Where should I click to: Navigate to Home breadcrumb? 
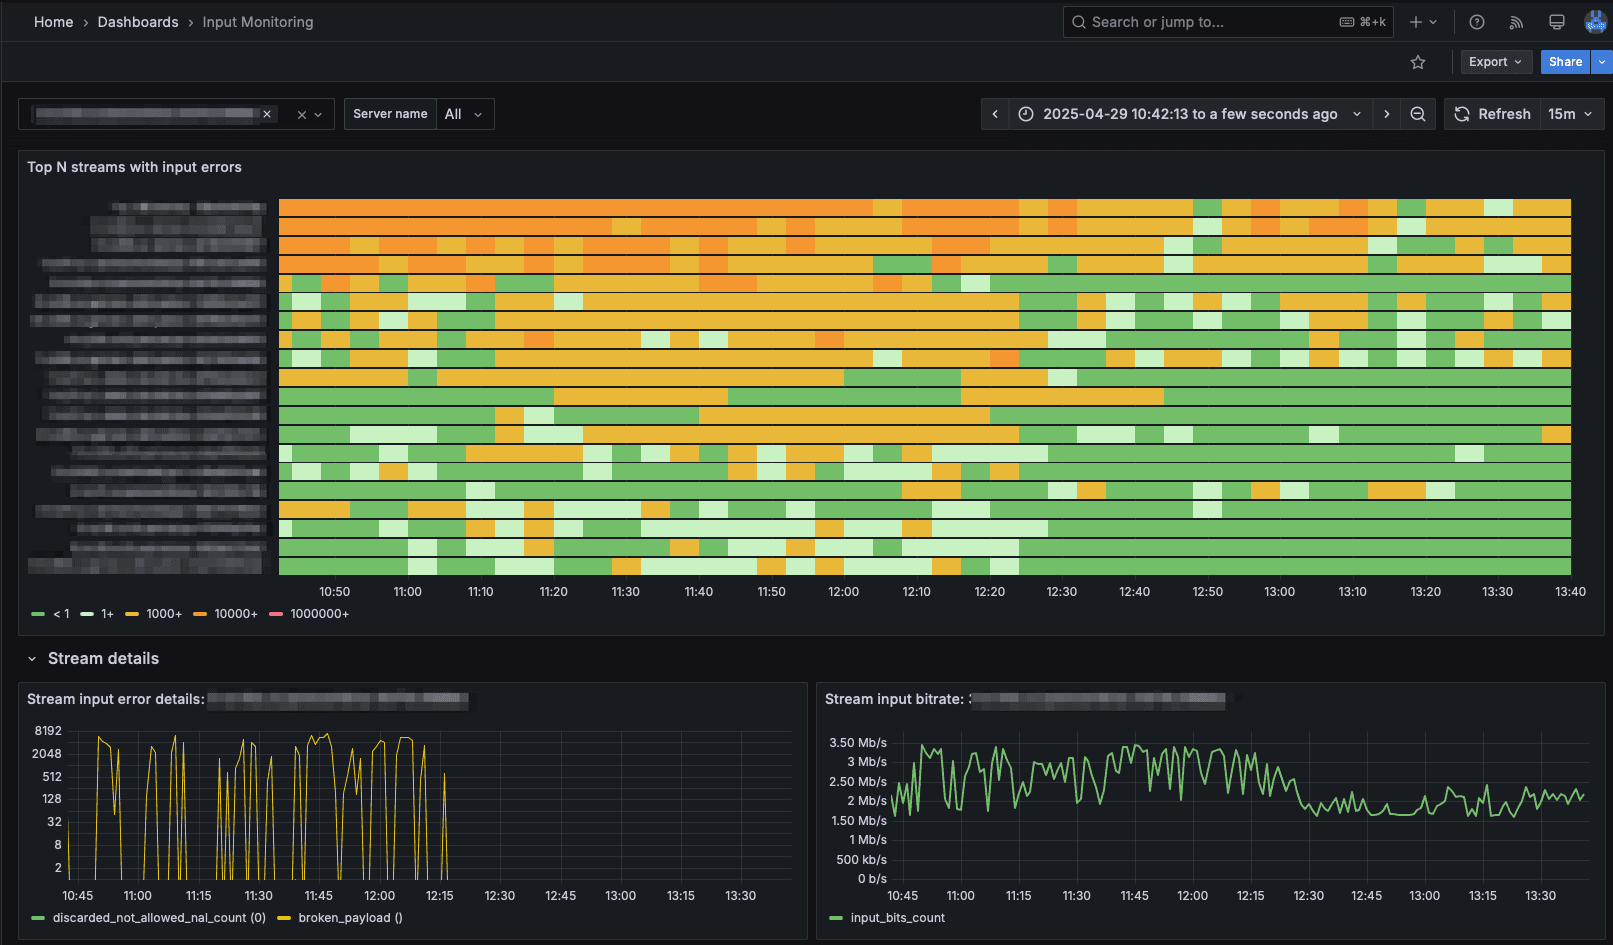point(53,22)
